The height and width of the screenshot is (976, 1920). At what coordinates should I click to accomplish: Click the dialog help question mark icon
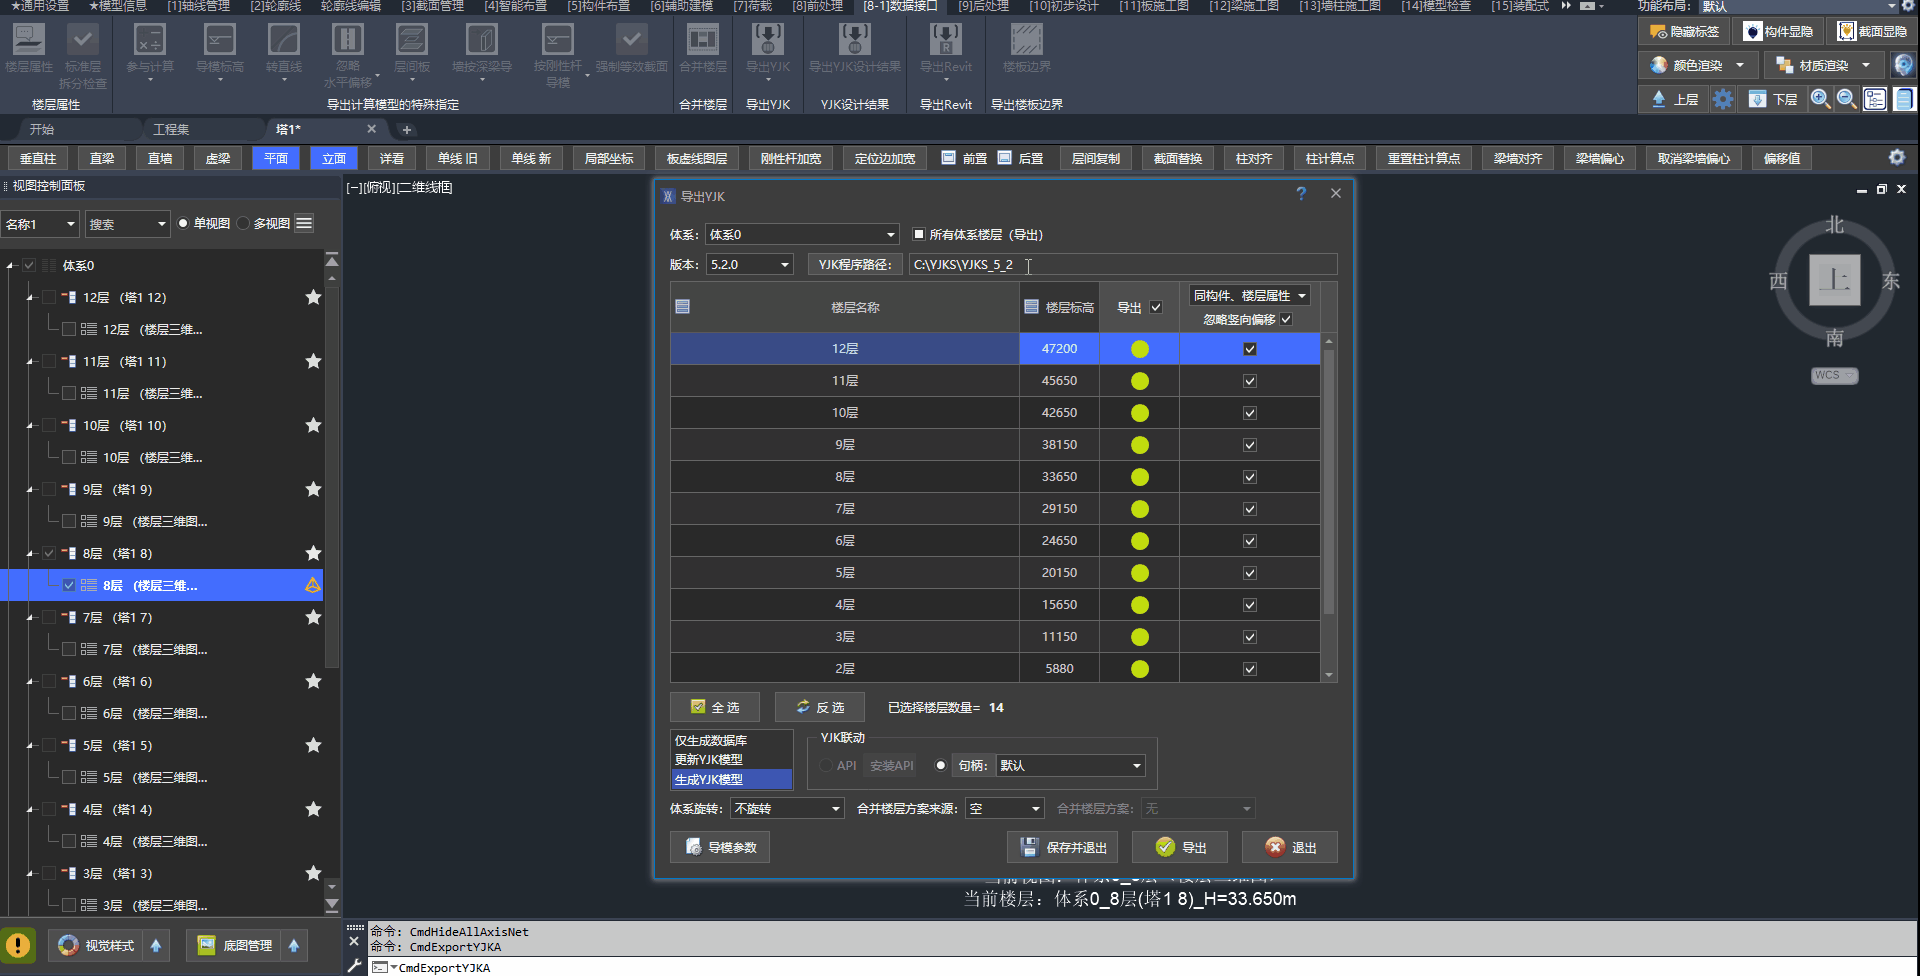(x=1301, y=194)
